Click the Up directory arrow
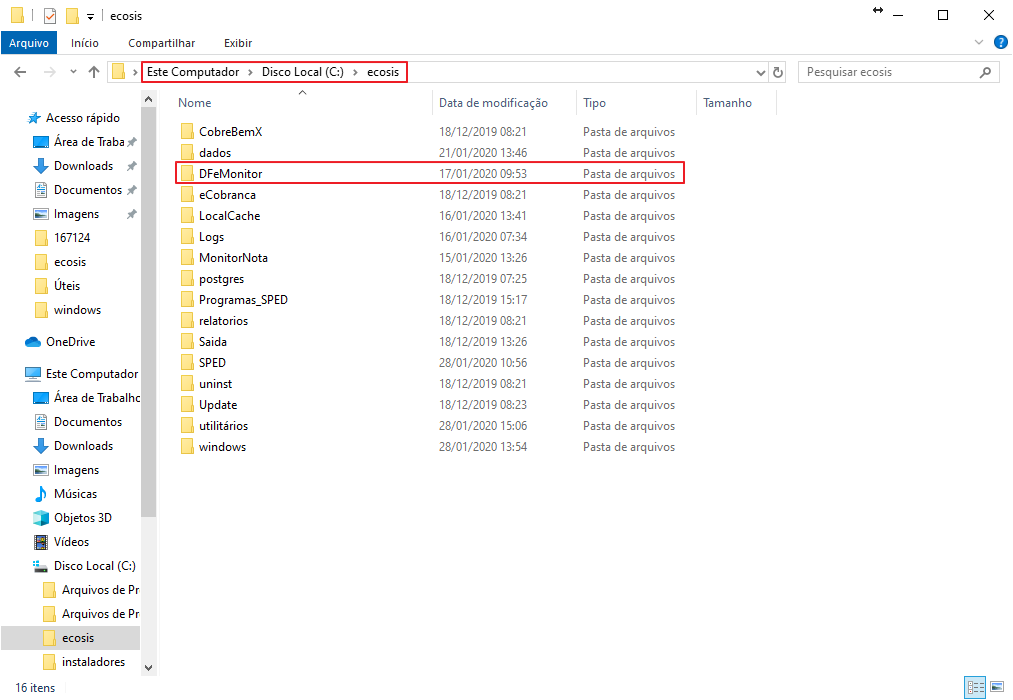Viewport: 1013px width, 700px height. coord(94,72)
